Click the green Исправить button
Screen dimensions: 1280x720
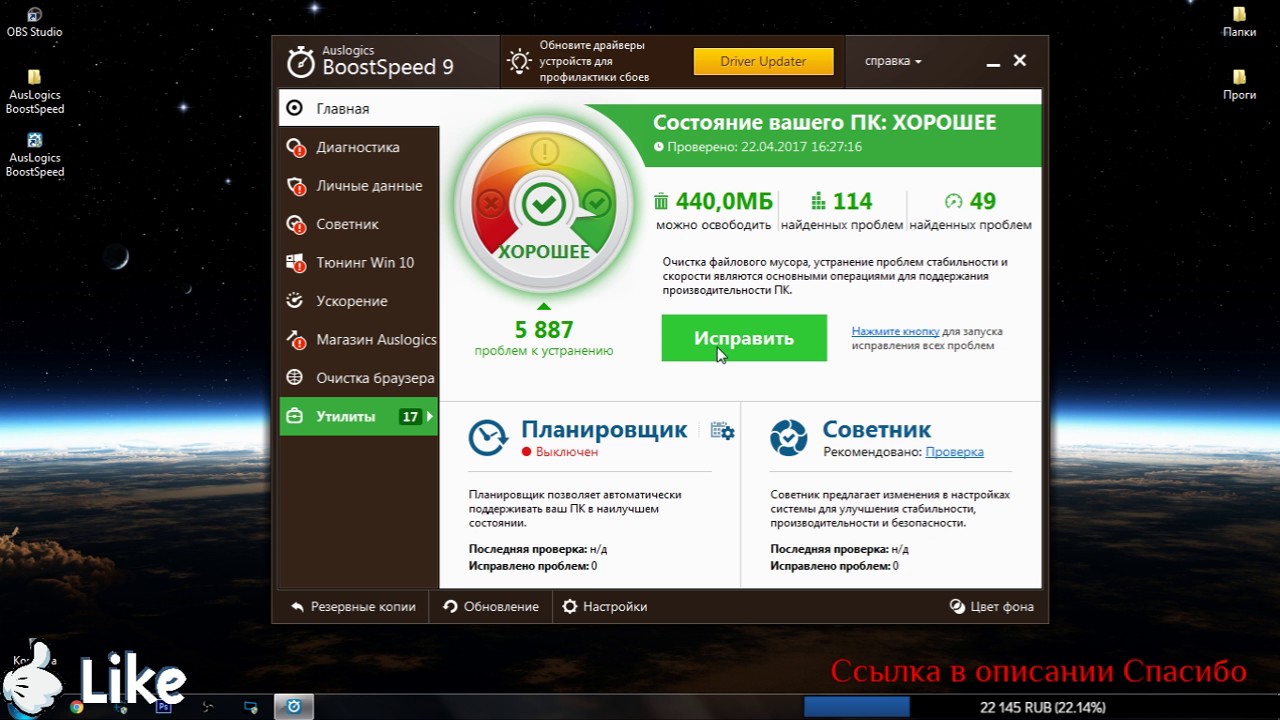(744, 338)
